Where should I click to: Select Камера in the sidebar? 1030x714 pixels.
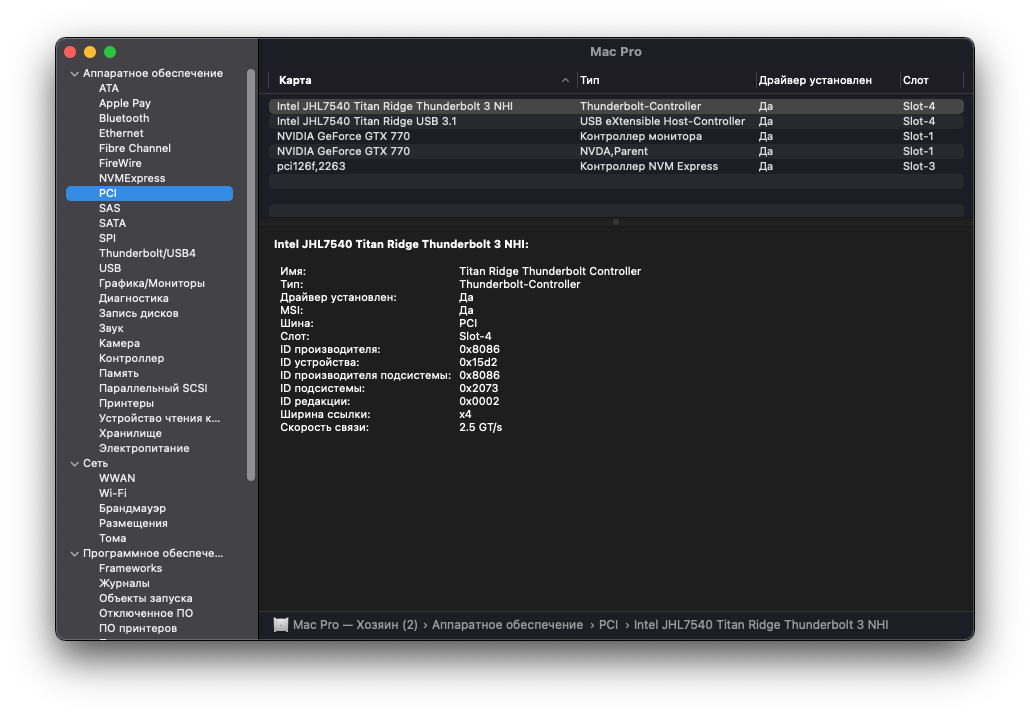coord(119,344)
